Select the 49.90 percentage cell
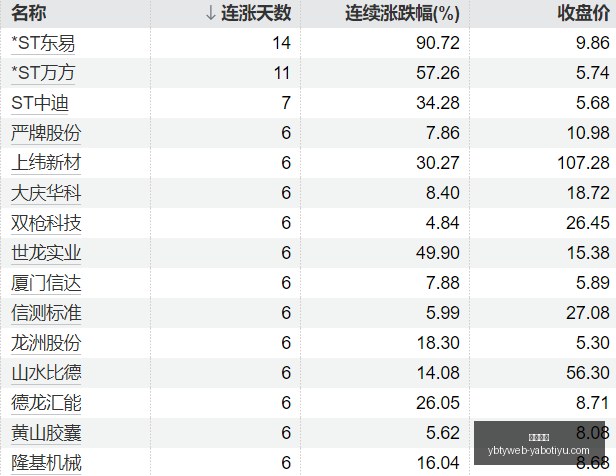616x476 pixels. point(438,253)
